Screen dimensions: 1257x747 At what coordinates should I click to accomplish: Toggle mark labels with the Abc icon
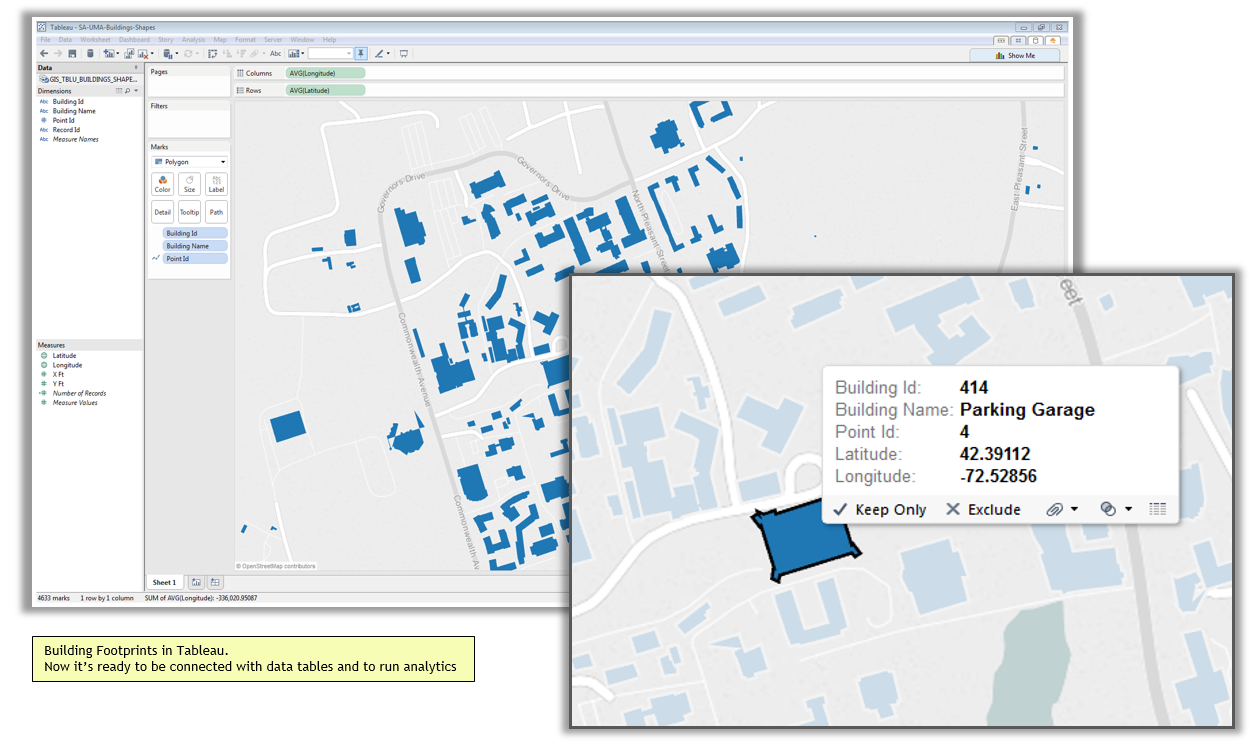click(275, 54)
